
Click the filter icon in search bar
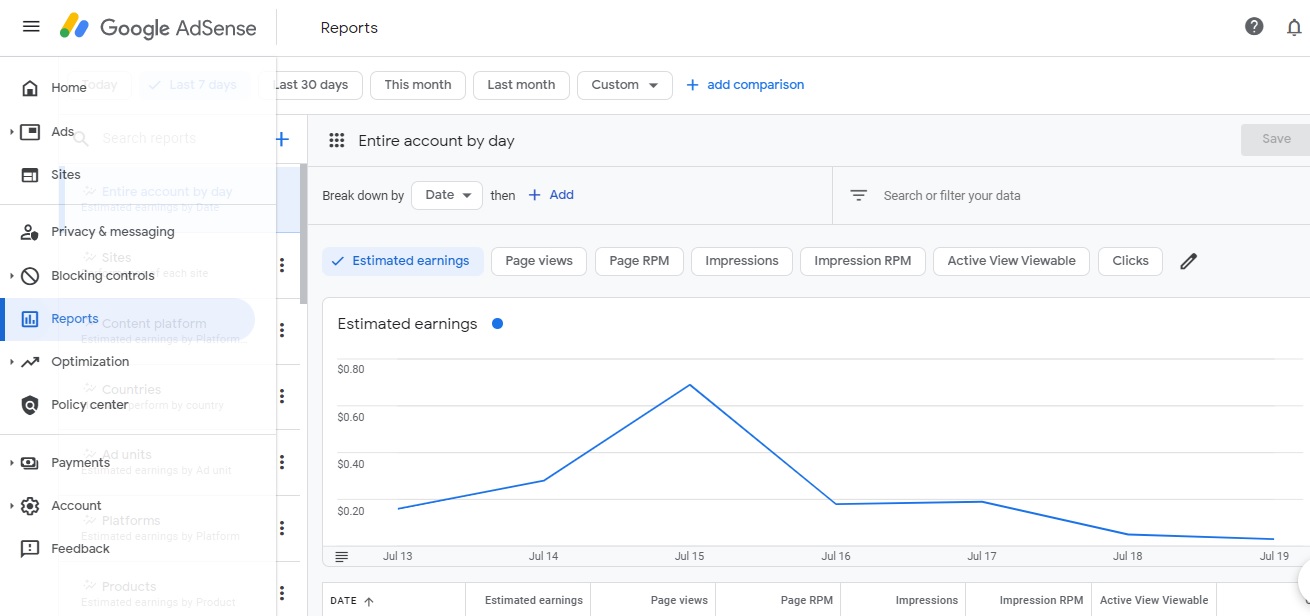(x=858, y=196)
